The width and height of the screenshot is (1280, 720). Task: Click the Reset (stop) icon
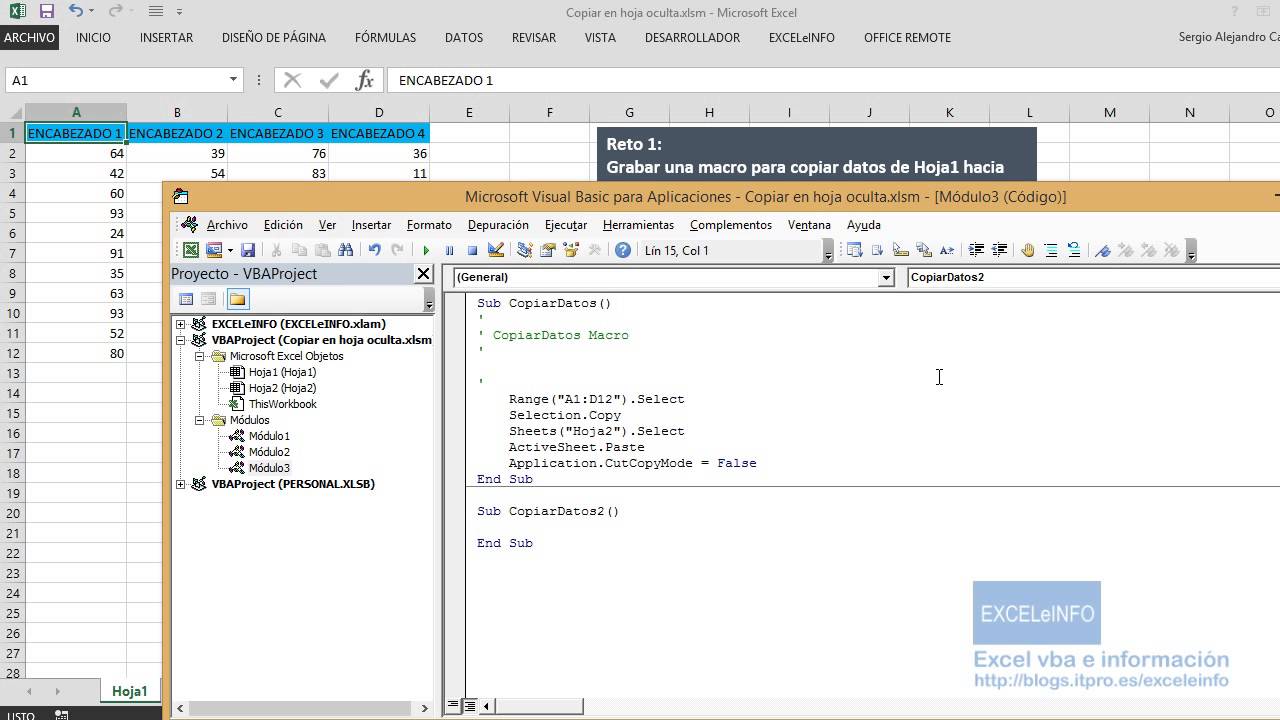point(472,250)
